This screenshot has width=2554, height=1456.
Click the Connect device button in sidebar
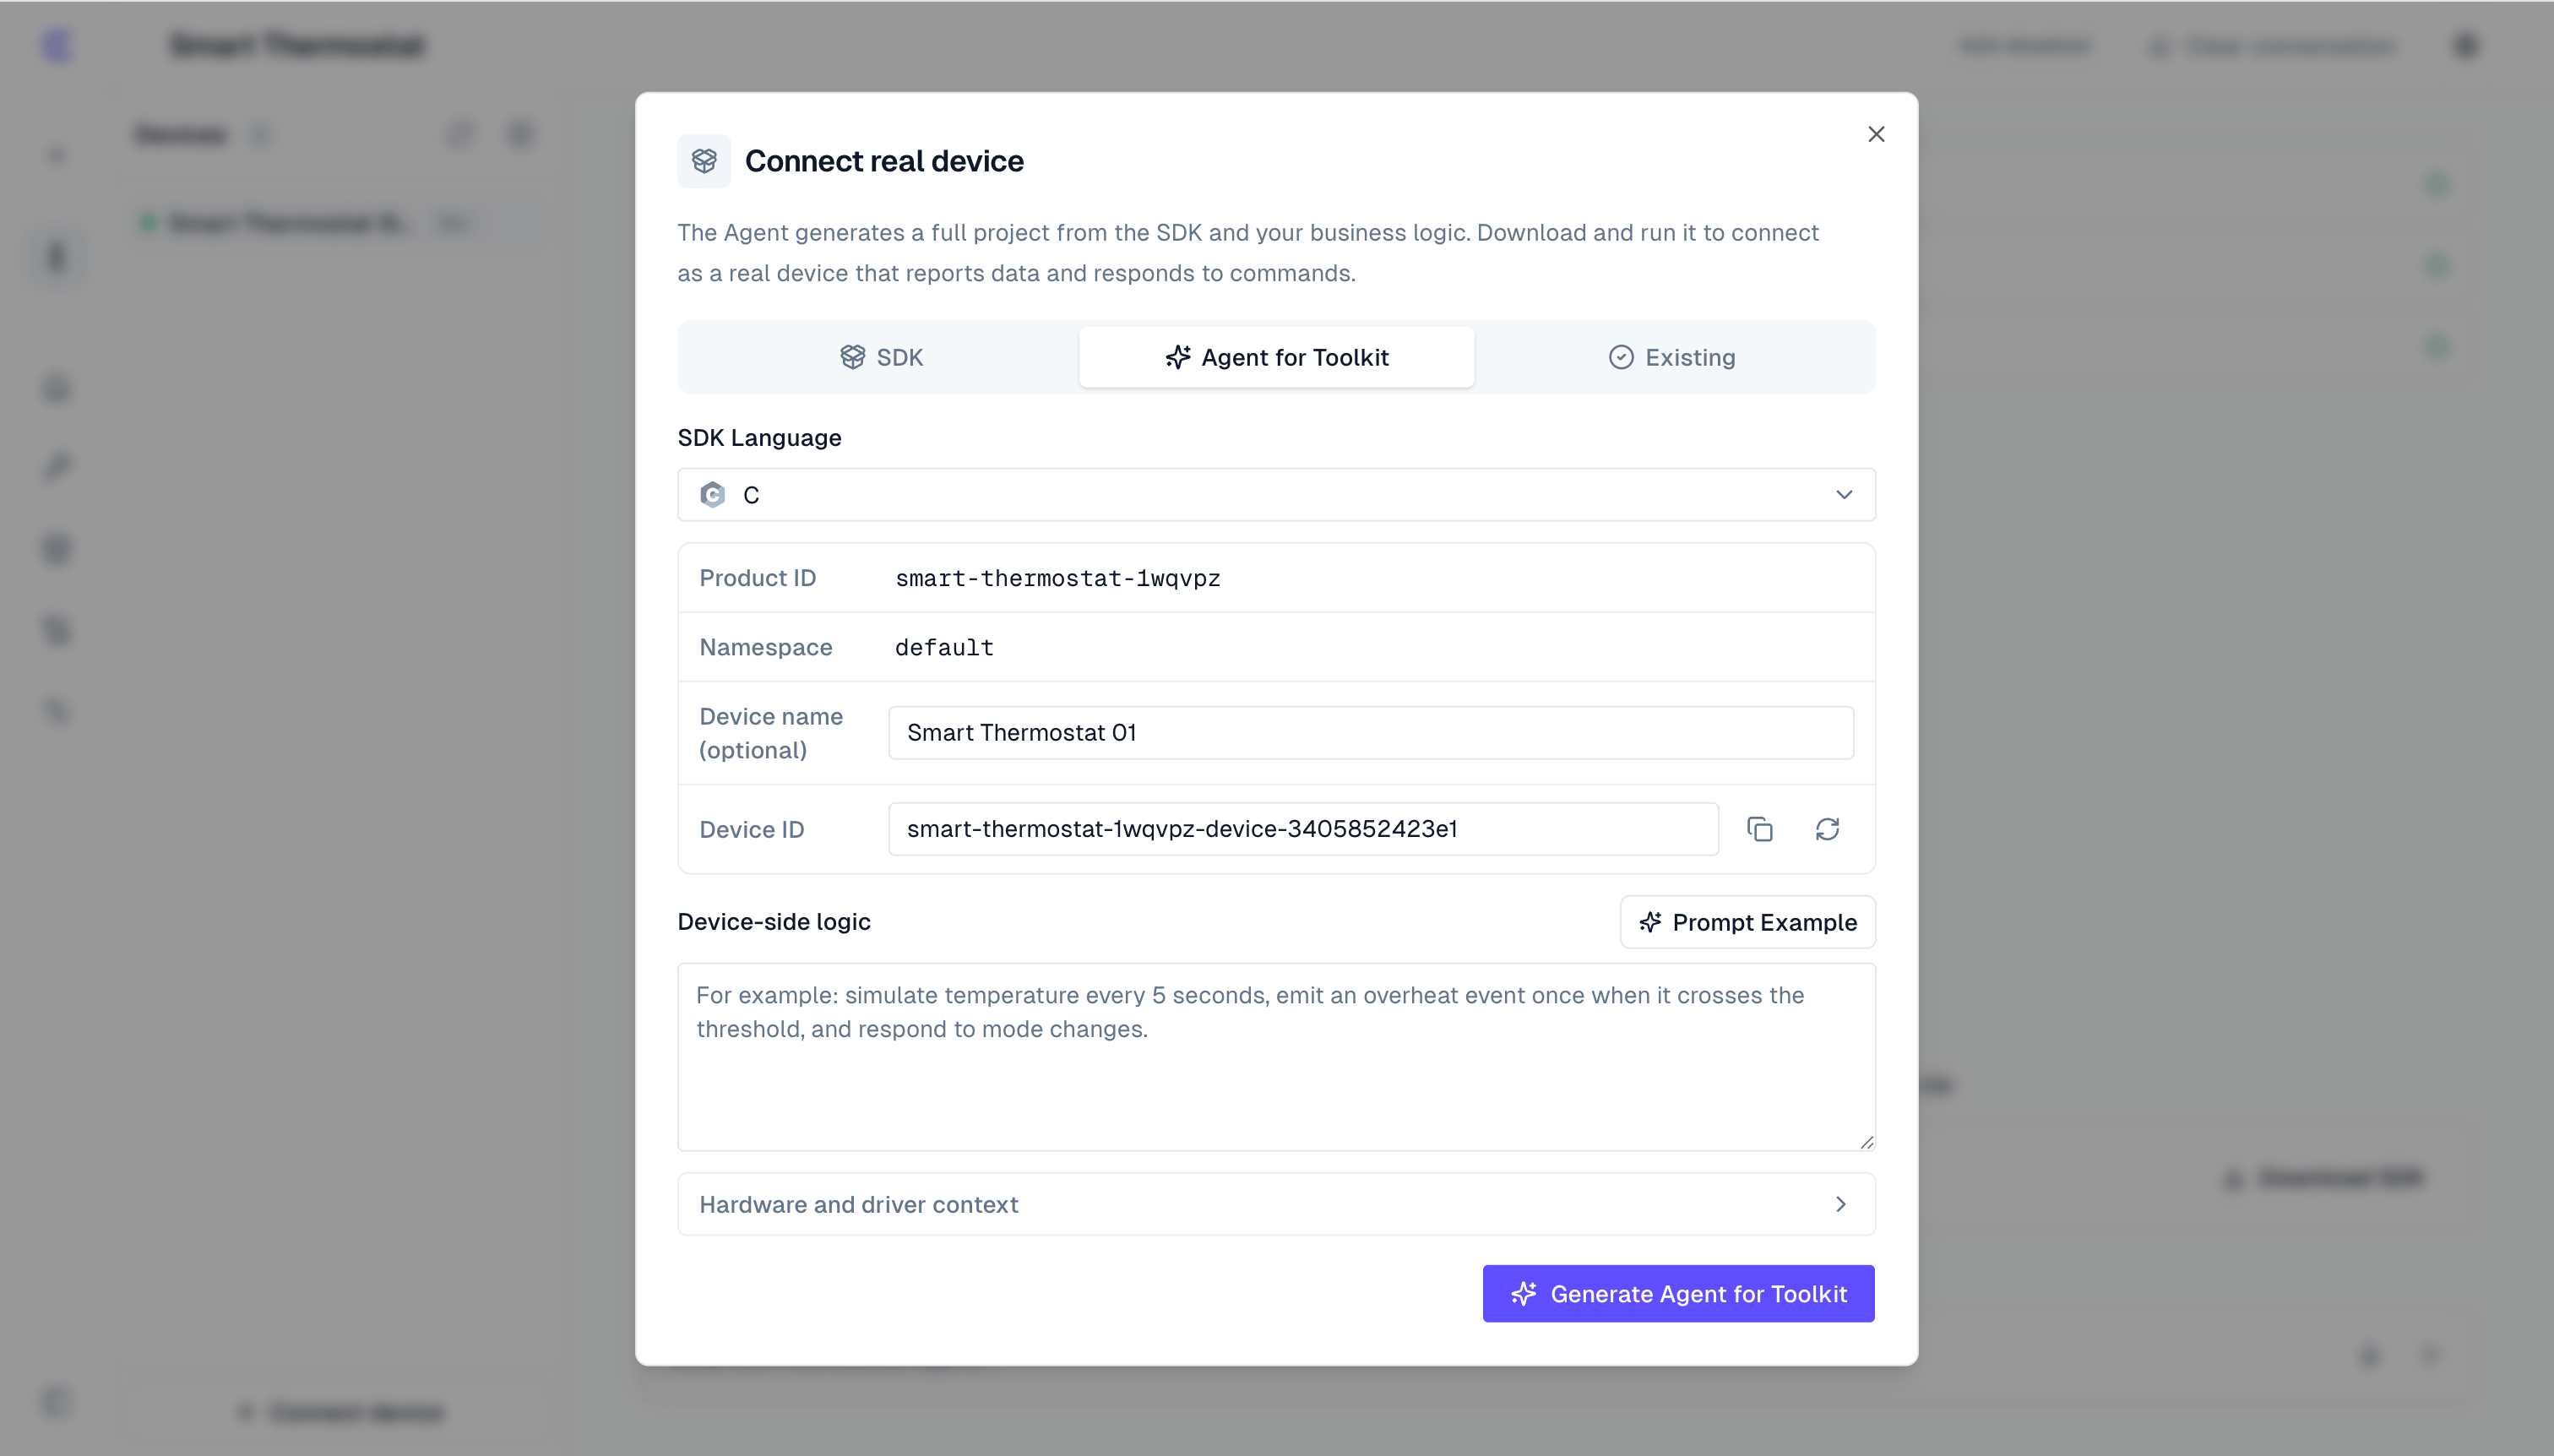click(x=340, y=1412)
